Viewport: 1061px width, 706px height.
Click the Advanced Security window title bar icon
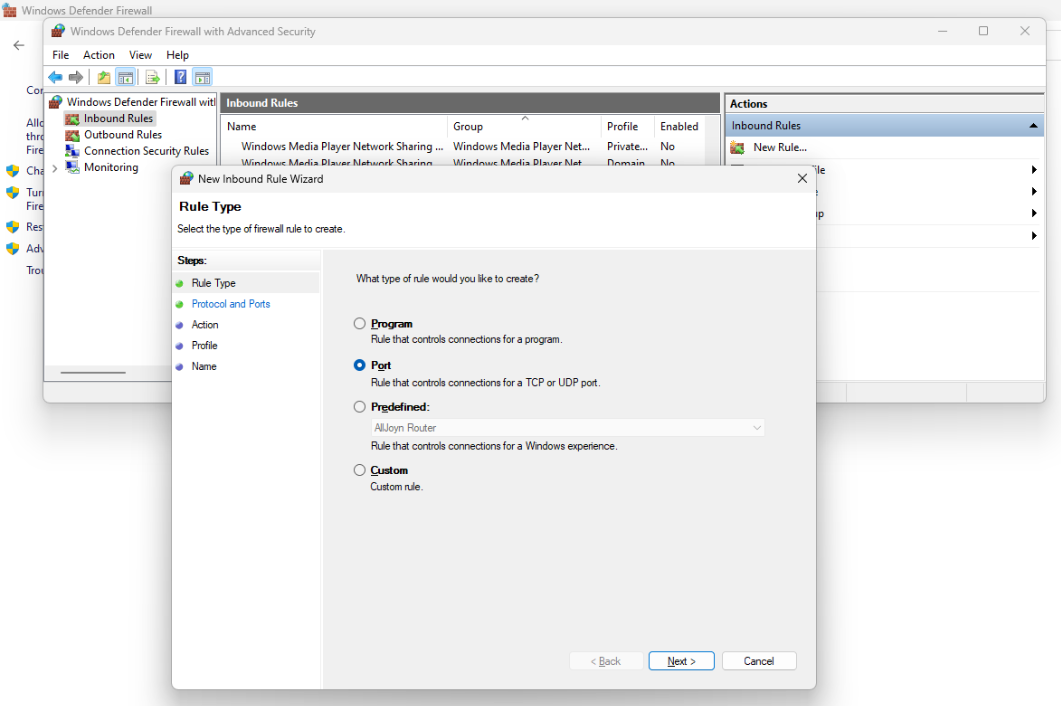click(58, 31)
